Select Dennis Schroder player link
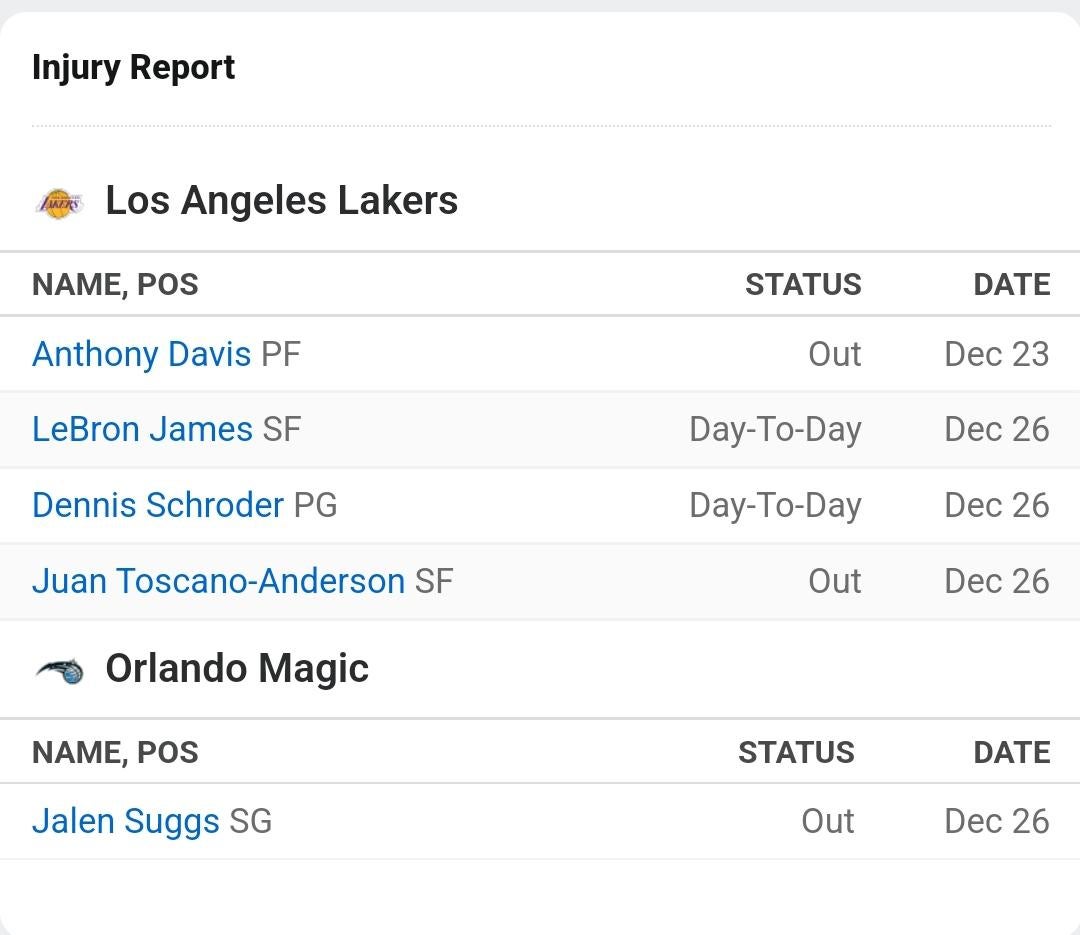This screenshot has height=935, width=1080. 158,505
